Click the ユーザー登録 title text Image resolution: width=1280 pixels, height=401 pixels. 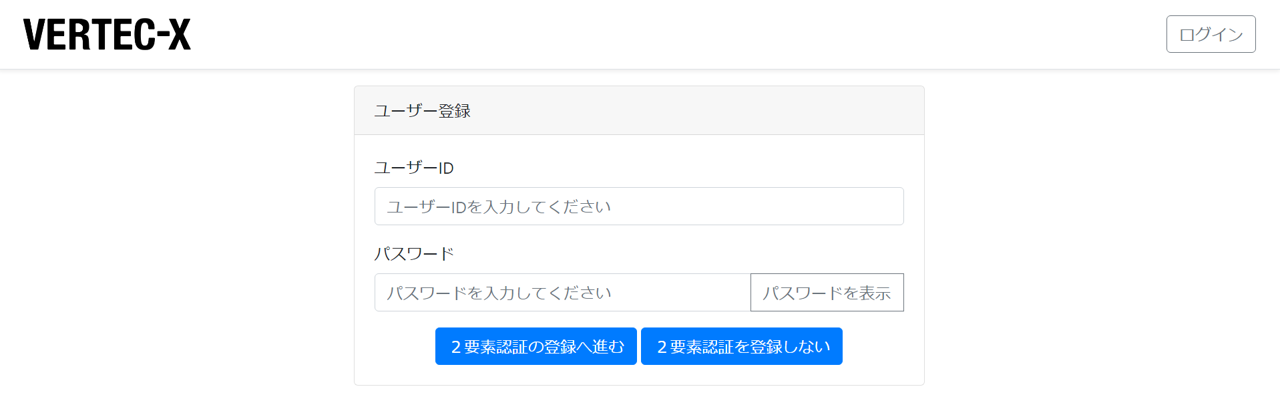click(x=422, y=111)
